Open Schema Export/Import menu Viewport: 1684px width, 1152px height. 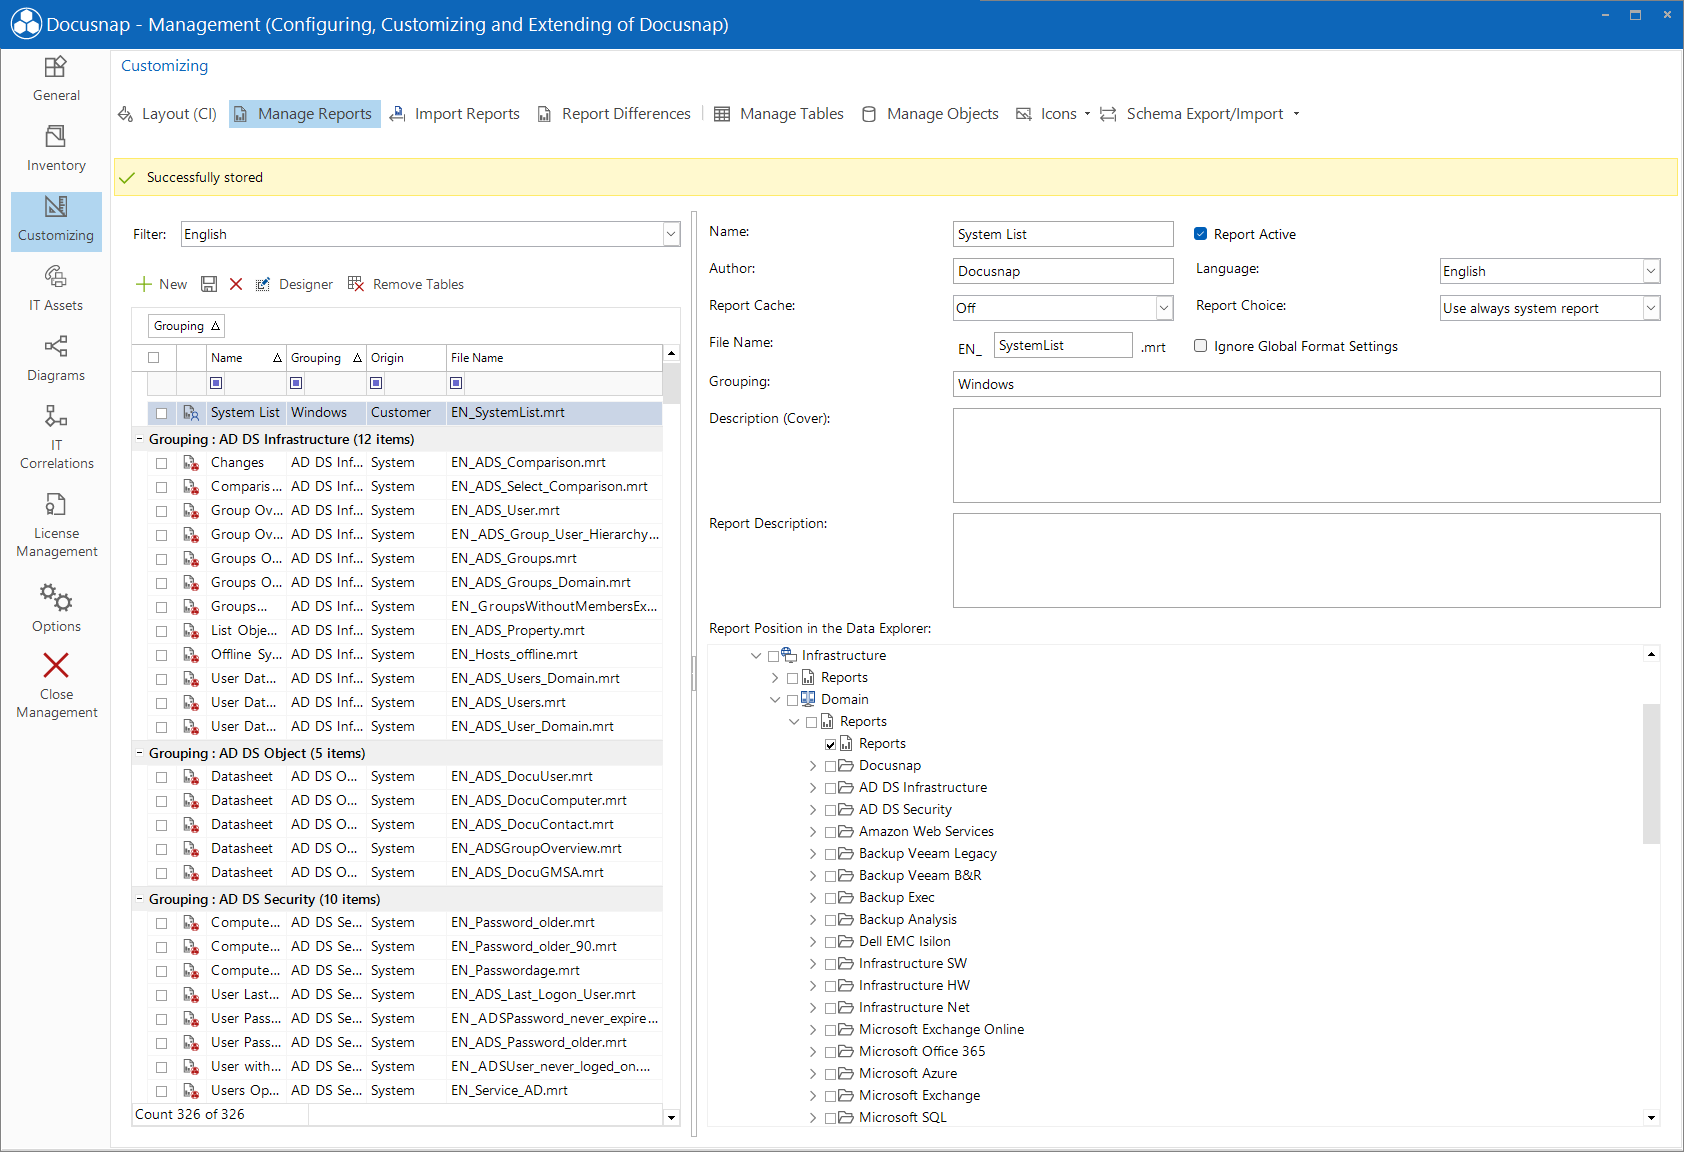pos(1200,114)
